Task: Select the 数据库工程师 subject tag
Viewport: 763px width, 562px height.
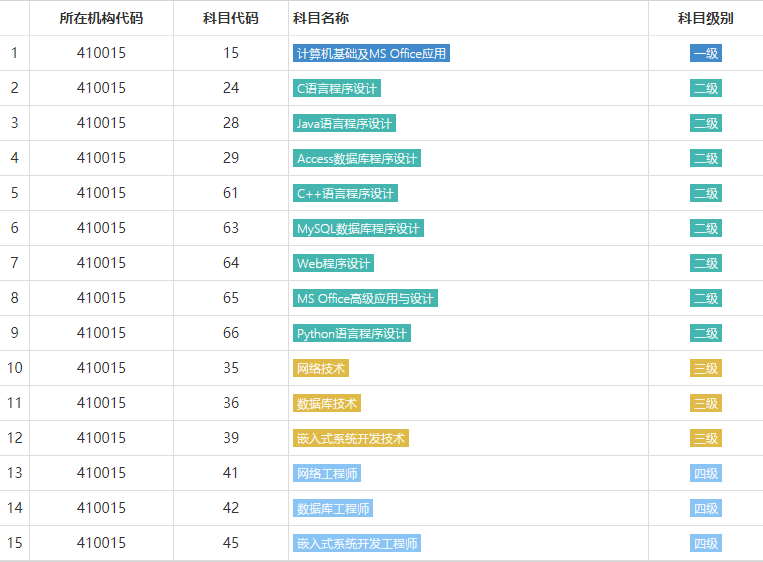Action: point(333,508)
